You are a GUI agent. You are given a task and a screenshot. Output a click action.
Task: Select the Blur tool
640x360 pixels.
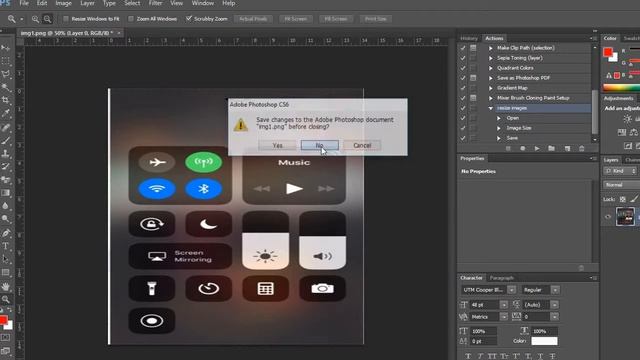[5, 206]
